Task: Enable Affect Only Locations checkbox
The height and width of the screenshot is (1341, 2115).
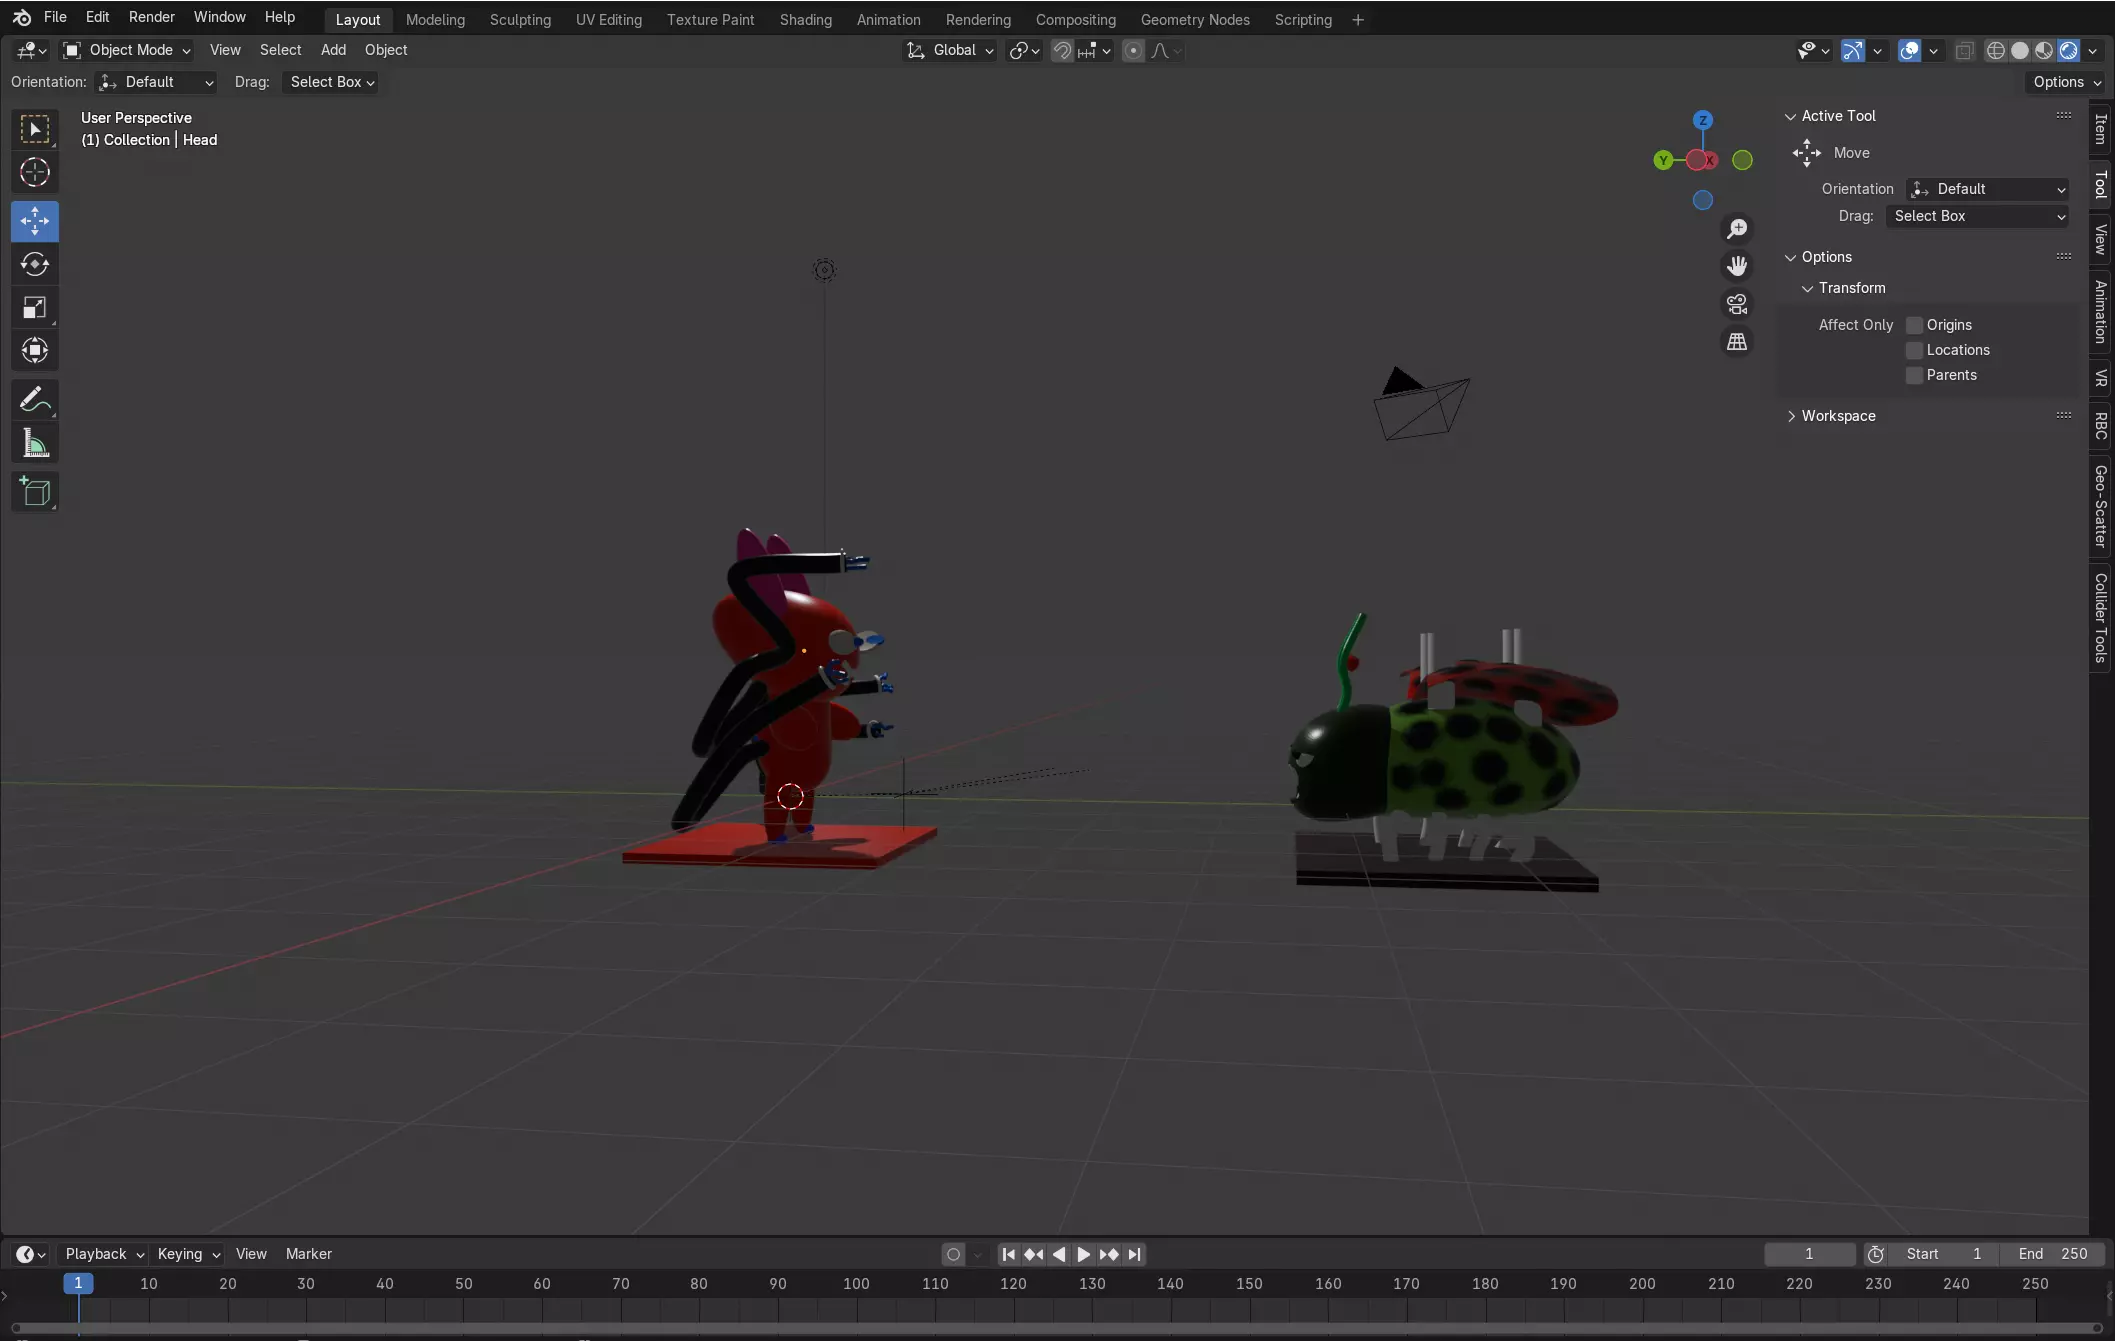Action: [1915, 350]
